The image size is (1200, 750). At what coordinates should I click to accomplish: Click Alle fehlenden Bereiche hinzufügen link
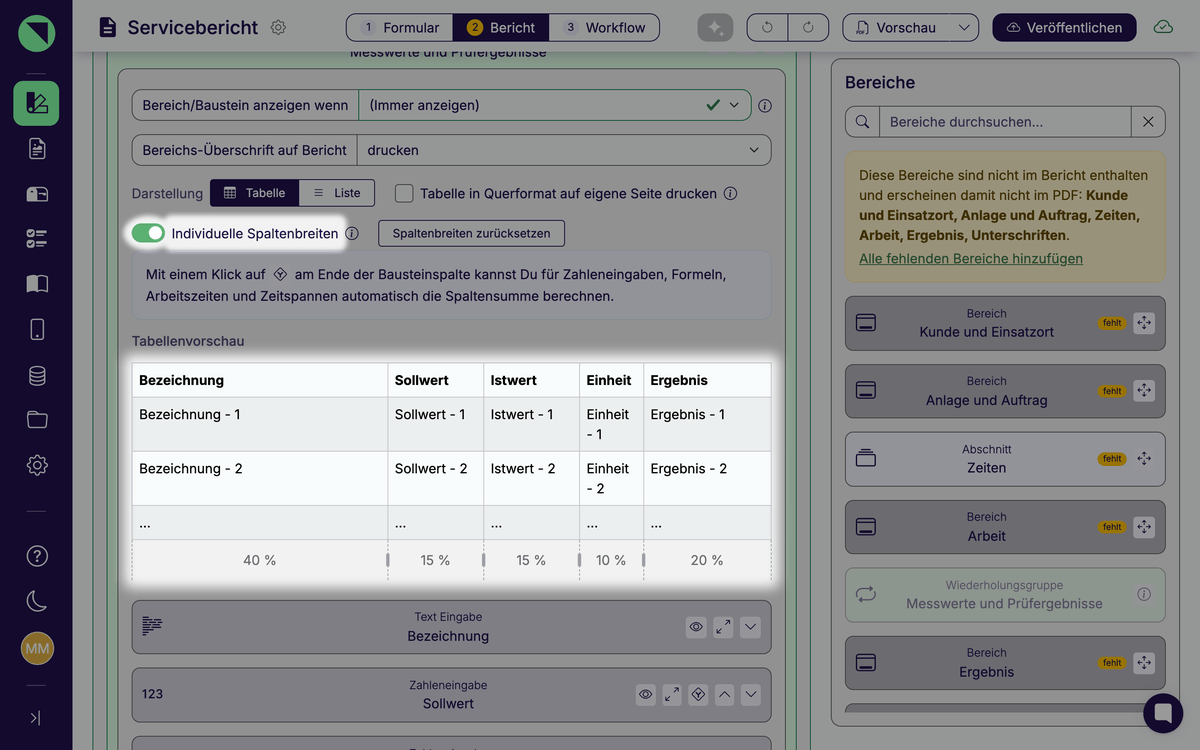tap(971, 258)
